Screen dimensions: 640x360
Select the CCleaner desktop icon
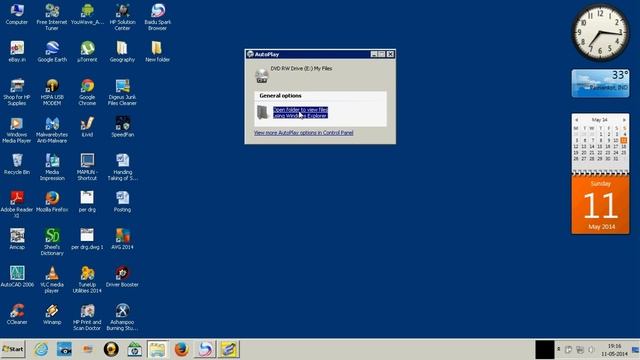point(17,314)
